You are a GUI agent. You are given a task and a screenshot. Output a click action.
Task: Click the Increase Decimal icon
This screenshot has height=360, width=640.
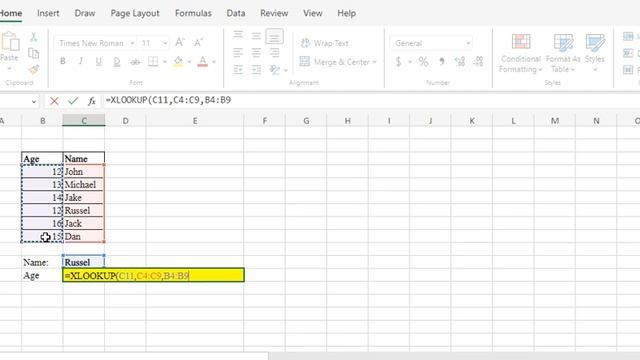pyautogui.click(x=460, y=62)
